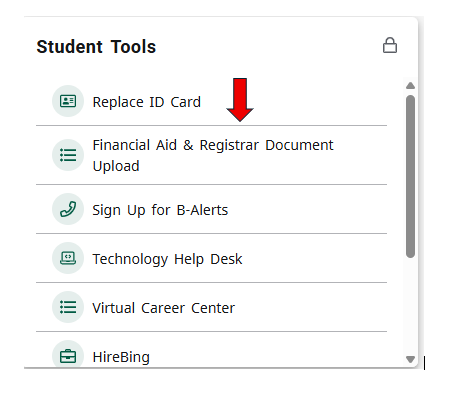Click the list icon beside Financial Aid & Registrar
452x395 pixels.
68,155
